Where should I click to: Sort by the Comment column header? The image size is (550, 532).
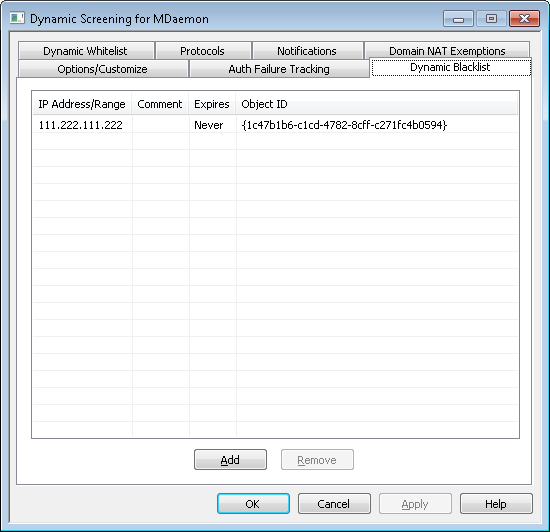(160, 104)
